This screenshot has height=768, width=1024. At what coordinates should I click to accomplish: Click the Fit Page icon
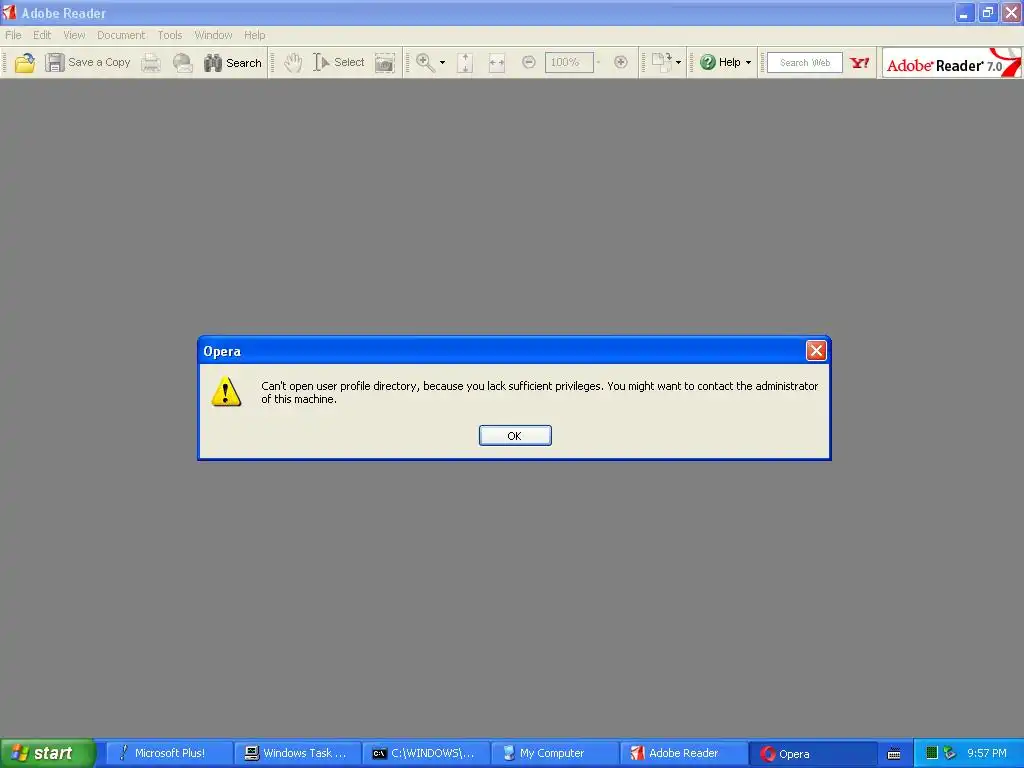coord(465,63)
